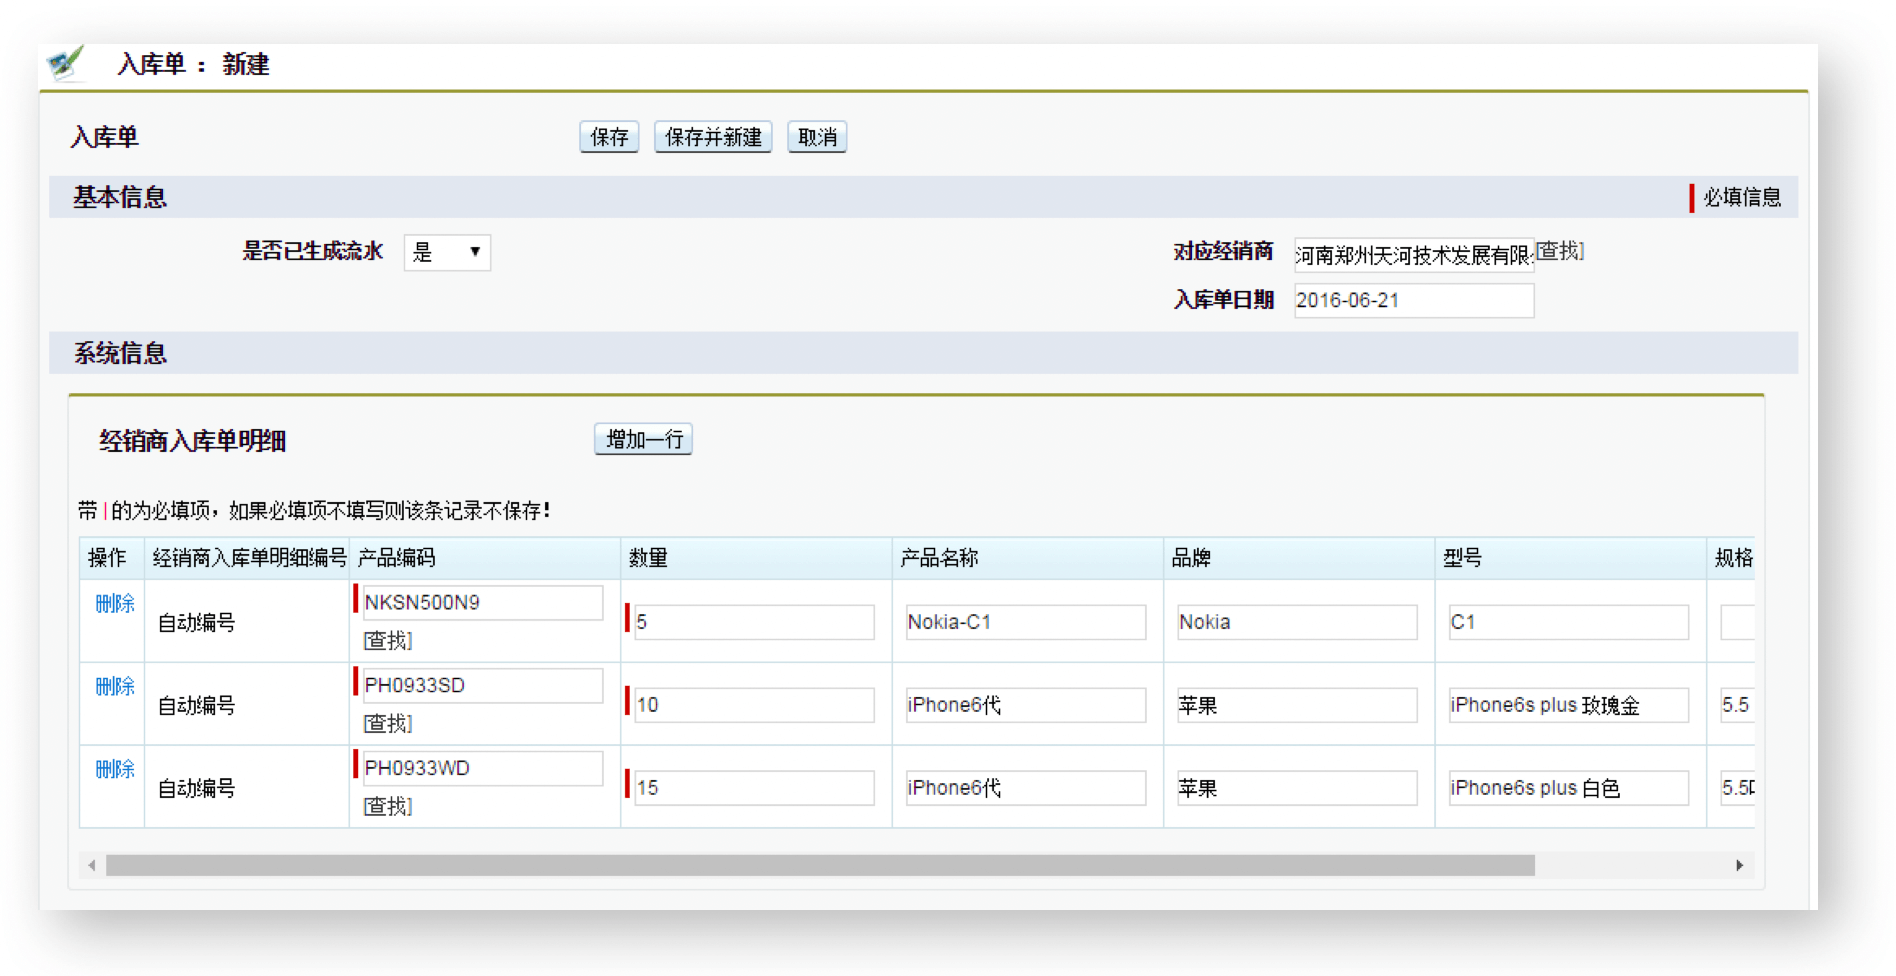Click 查找 under PH0933SD
1896x976 pixels.
point(388,723)
